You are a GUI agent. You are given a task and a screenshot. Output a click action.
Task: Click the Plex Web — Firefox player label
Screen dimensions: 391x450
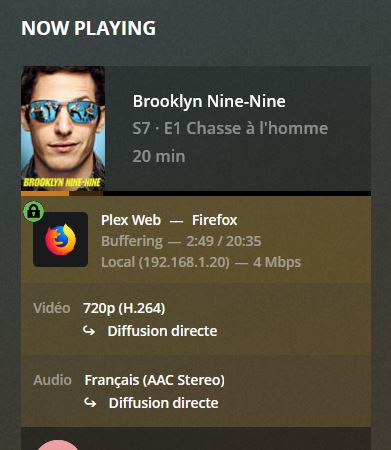tap(169, 220)
